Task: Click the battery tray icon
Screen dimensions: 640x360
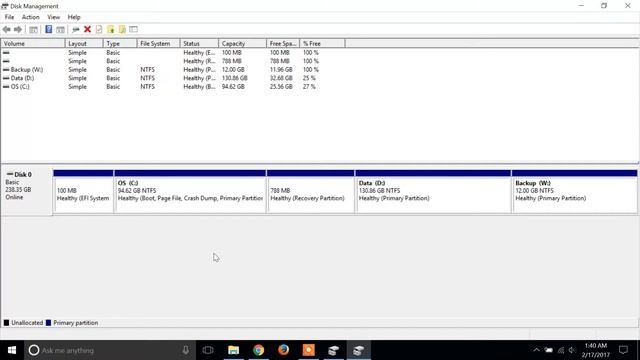Action: coord(549,350)
